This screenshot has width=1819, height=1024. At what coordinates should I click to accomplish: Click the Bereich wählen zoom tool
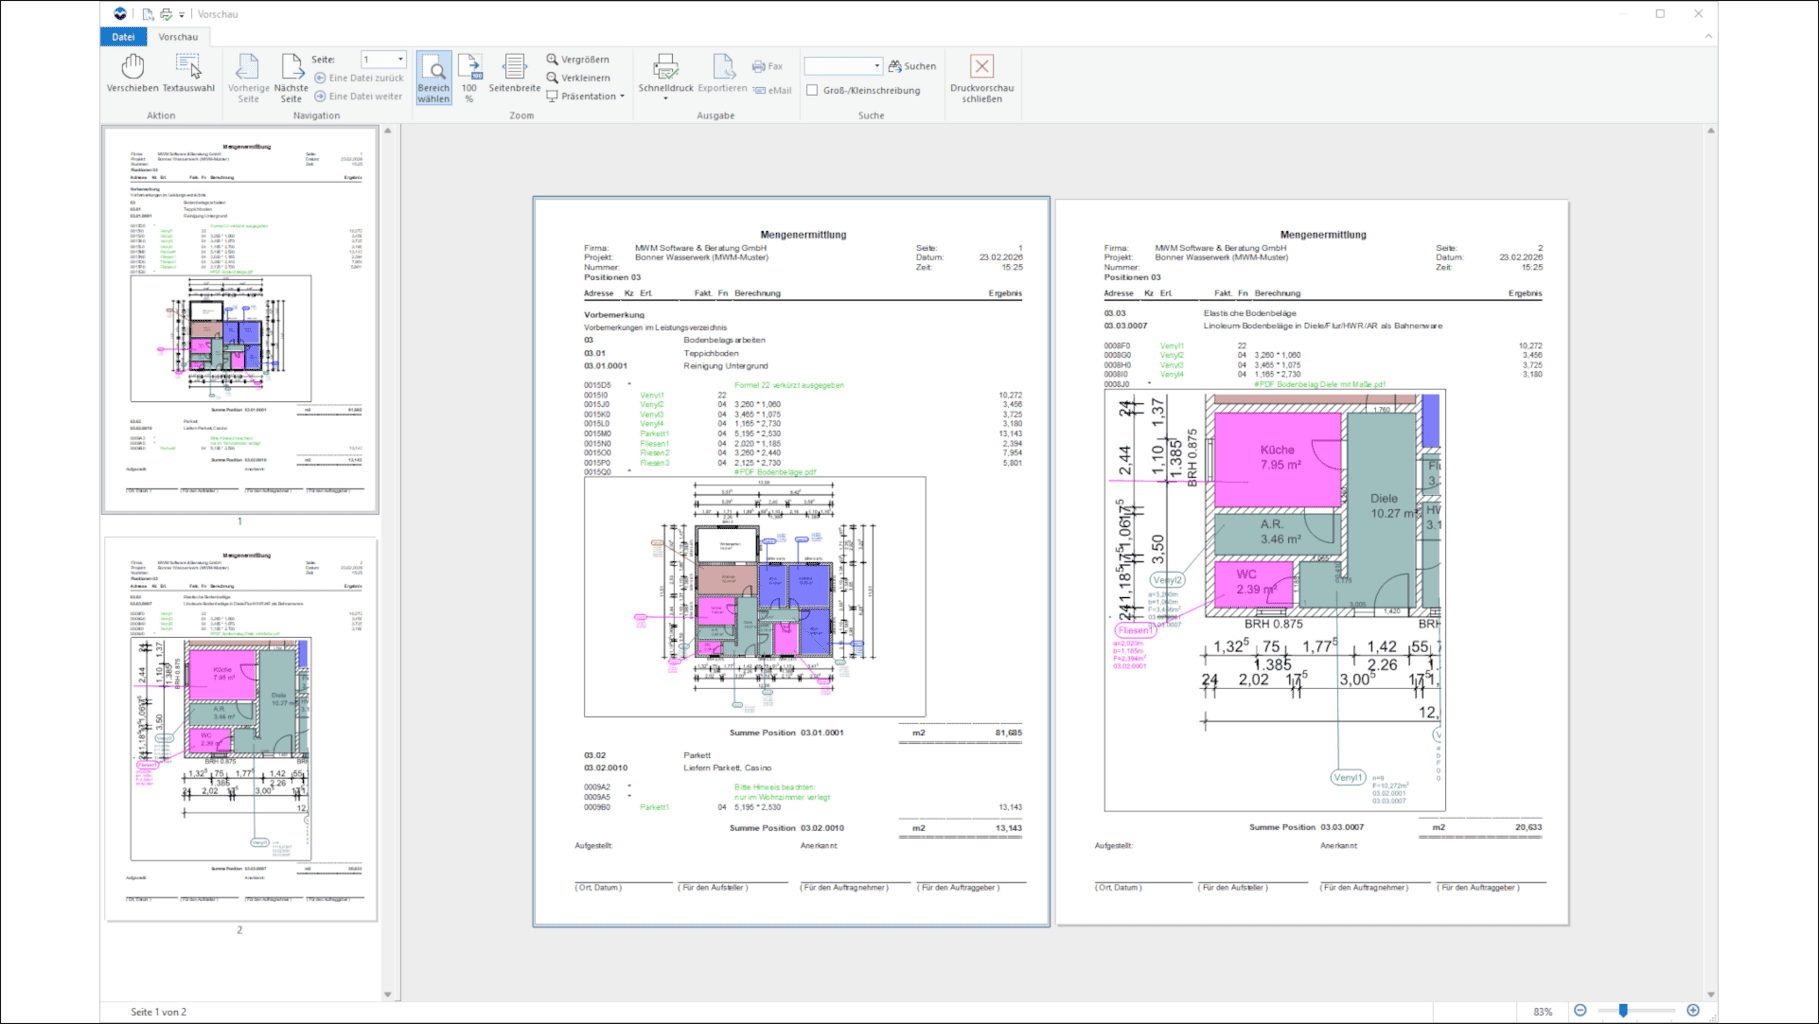point(433,78)
